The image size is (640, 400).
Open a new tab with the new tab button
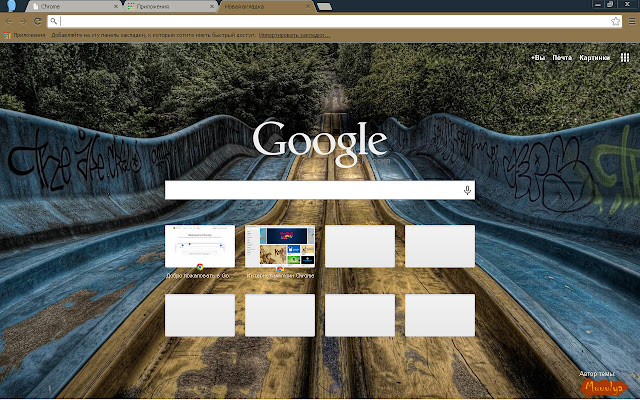324,7
